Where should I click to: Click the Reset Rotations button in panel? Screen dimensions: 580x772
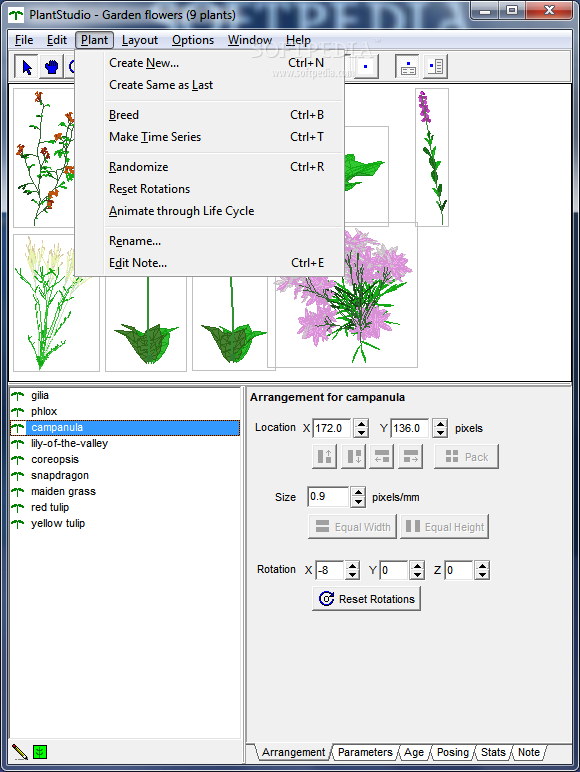click(x=366, y=599)
